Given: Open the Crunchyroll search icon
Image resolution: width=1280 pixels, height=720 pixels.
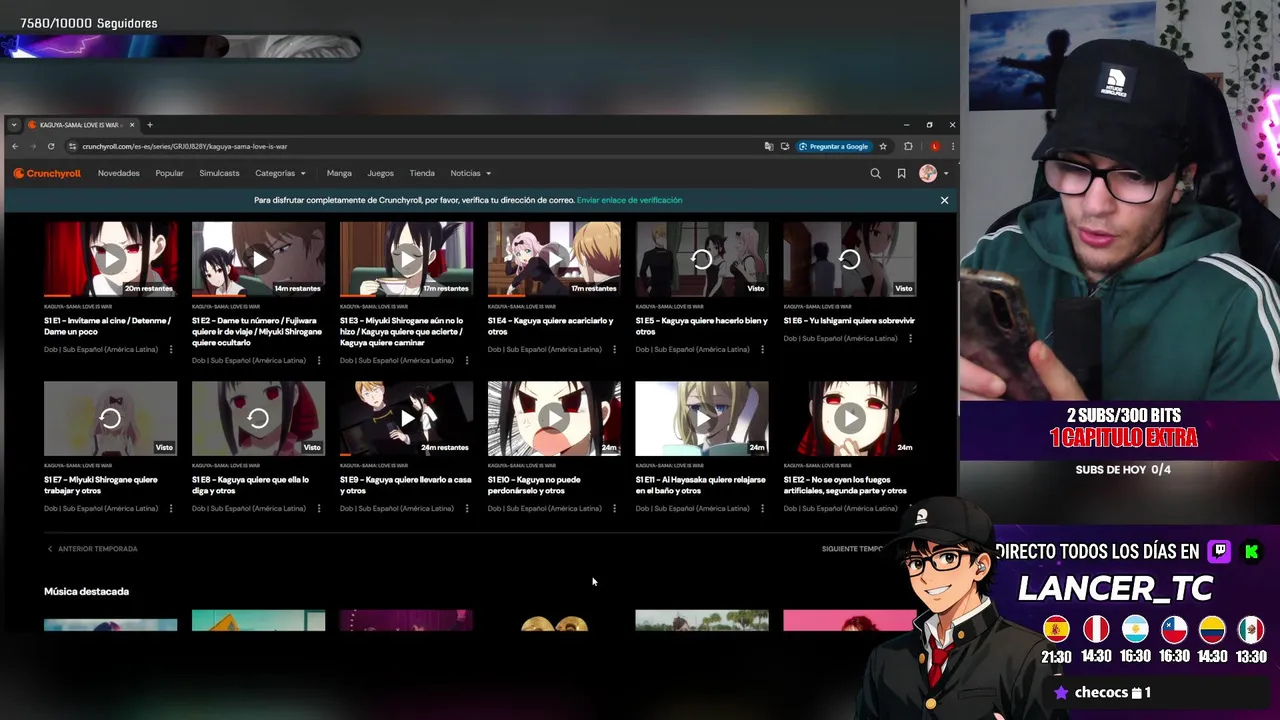Looking at the screenshot, I should [875, 173].
